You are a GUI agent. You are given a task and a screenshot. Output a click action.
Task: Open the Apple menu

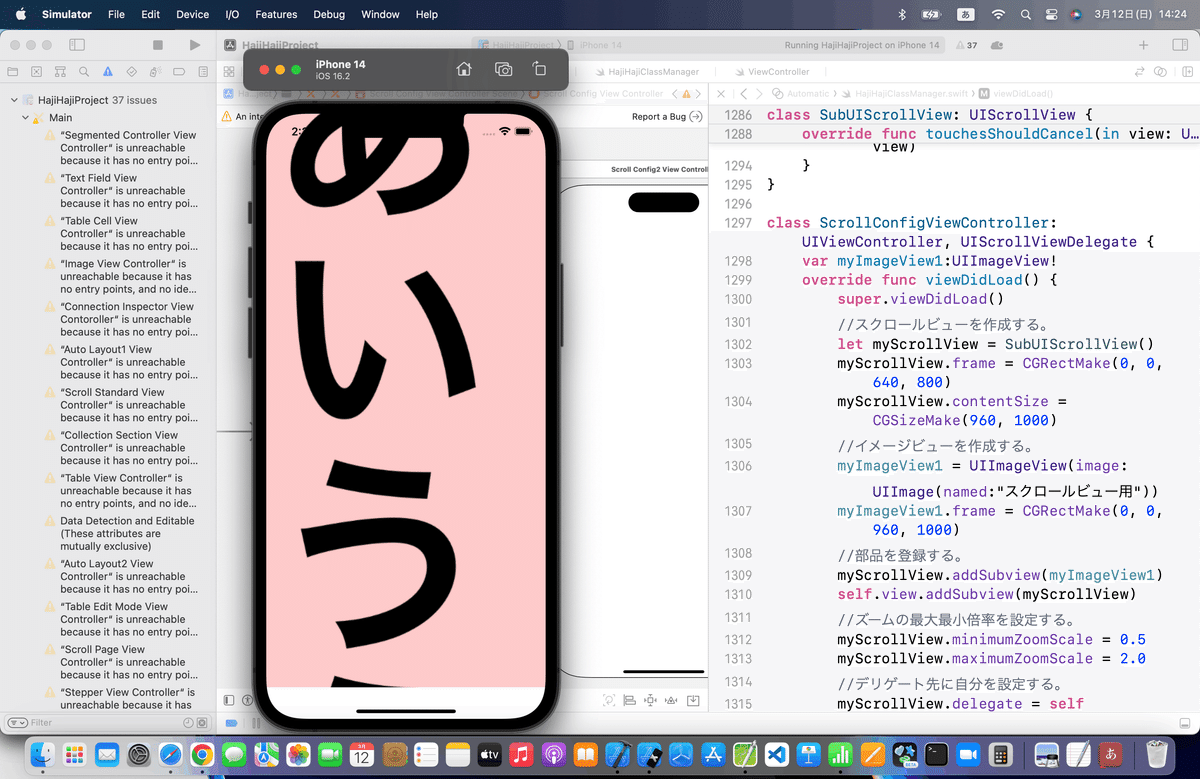pyautogui.click(x=21, y=15)
